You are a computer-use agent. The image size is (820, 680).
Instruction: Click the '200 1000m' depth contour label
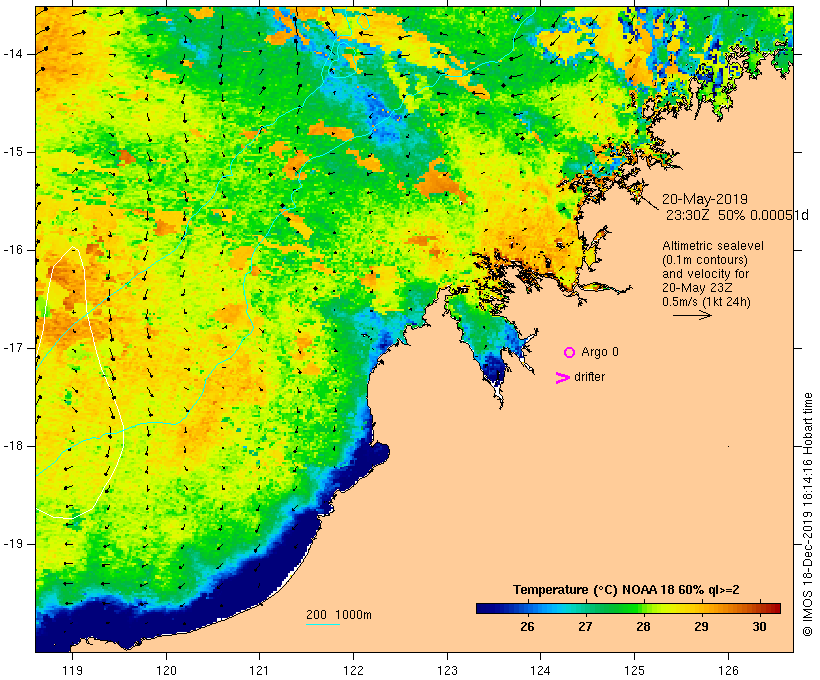coord(339,615)
